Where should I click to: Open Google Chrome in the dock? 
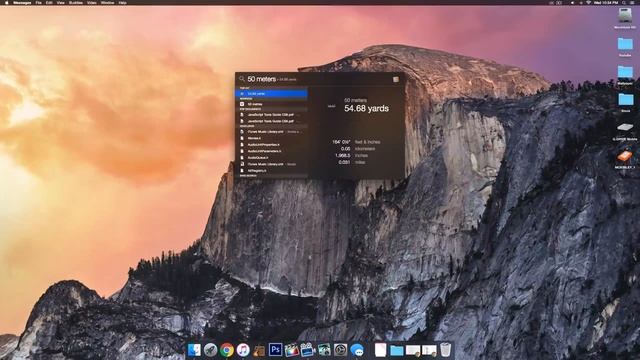tap(227, 350)
